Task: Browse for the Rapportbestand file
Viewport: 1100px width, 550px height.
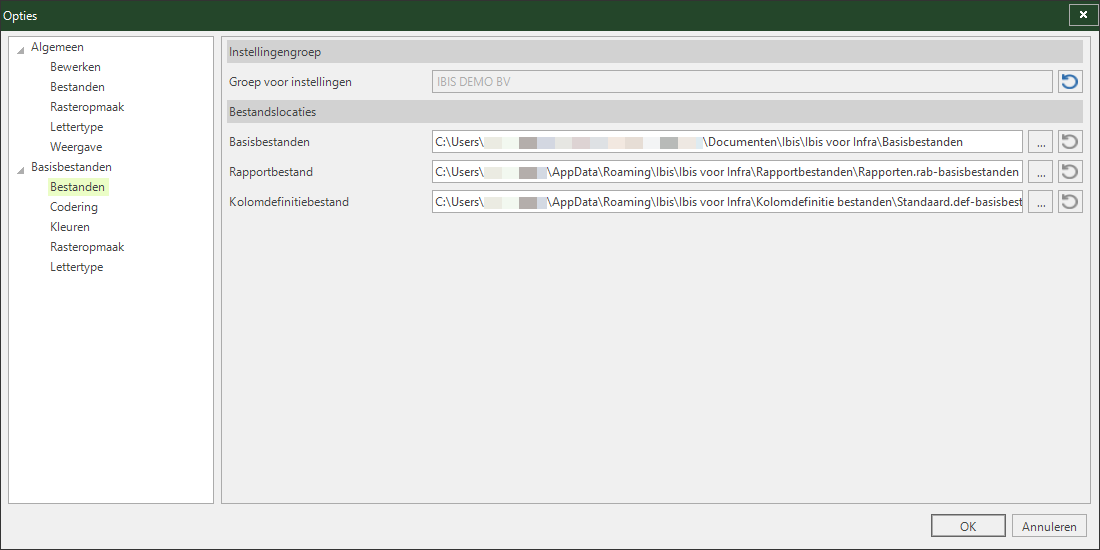Action: point(1040,172)
